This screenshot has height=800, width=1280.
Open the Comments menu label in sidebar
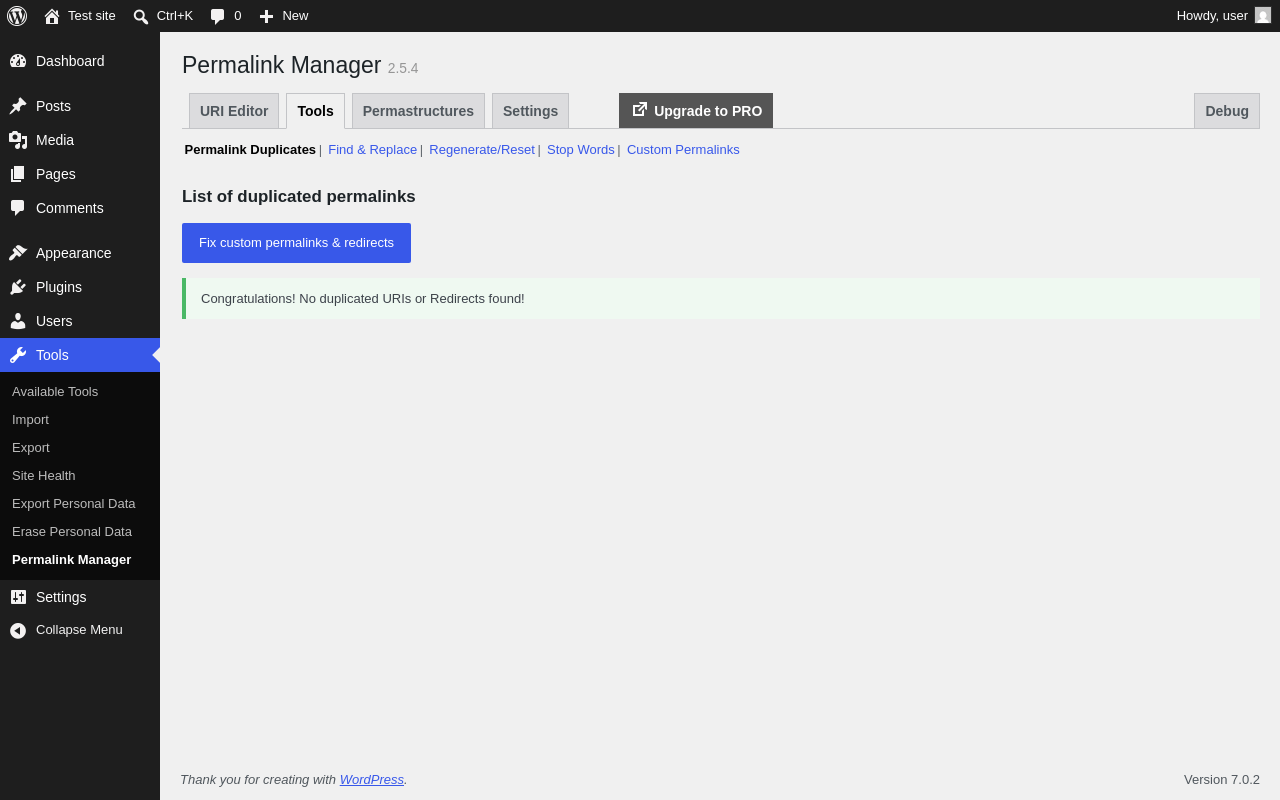coord(70,208)
